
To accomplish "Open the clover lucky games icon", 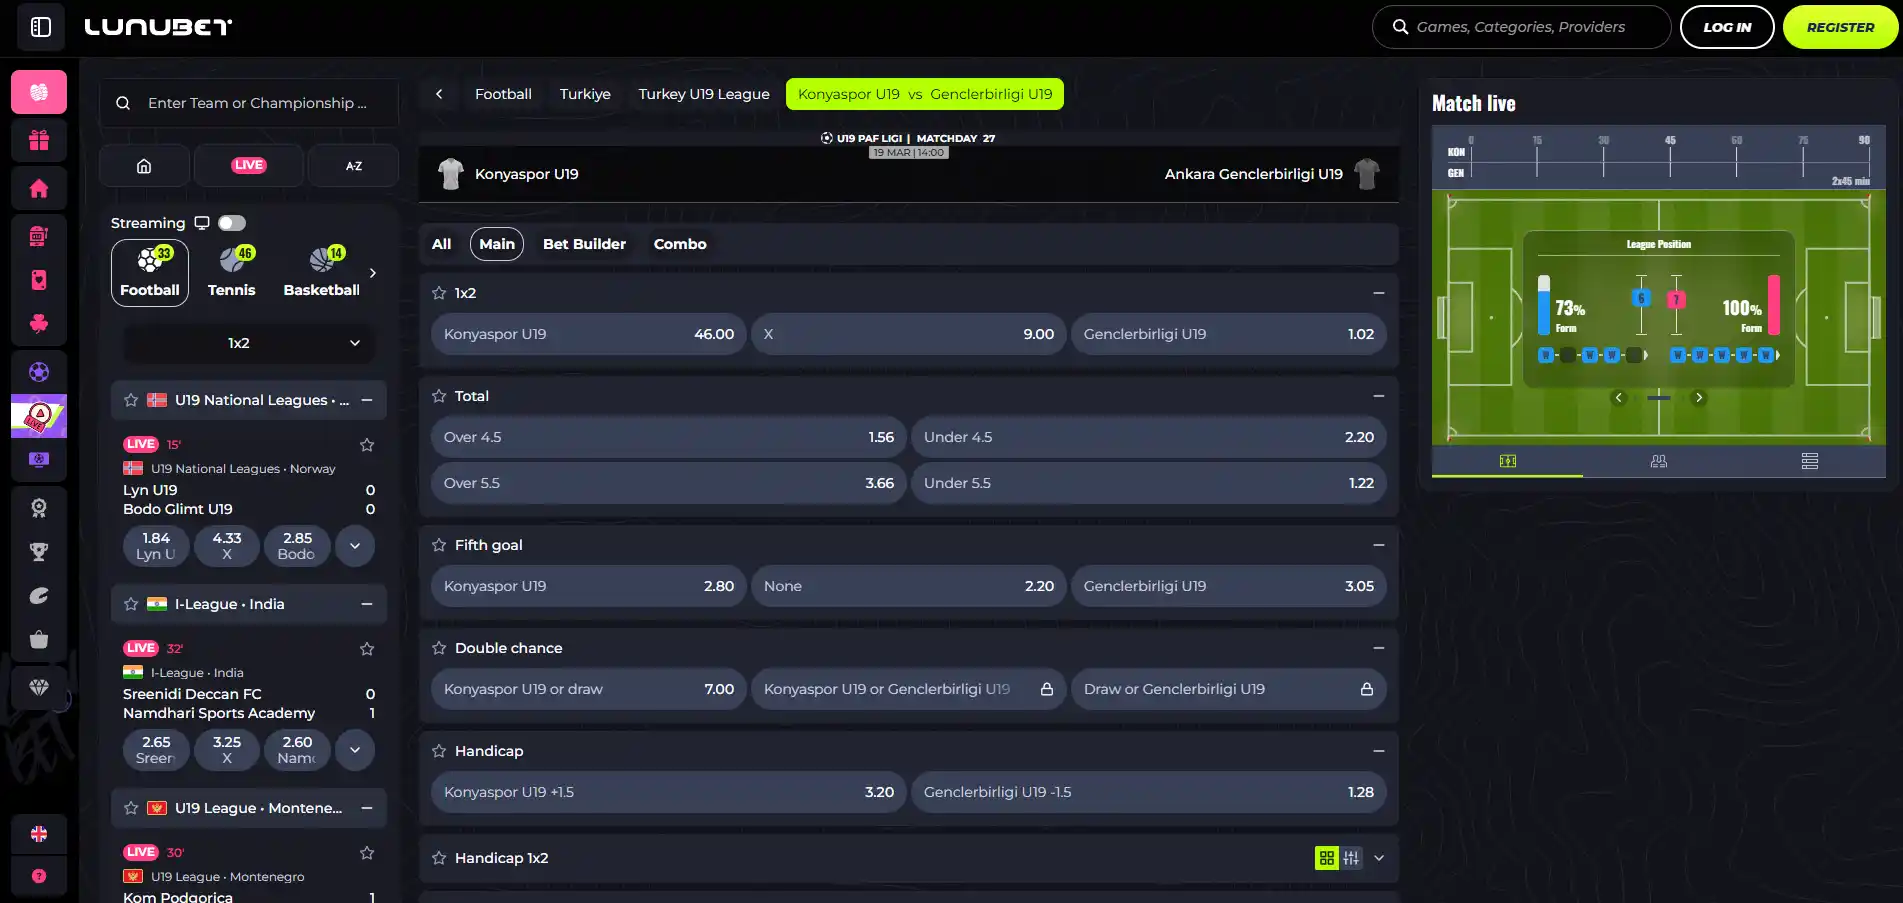I will coord(39,324).
